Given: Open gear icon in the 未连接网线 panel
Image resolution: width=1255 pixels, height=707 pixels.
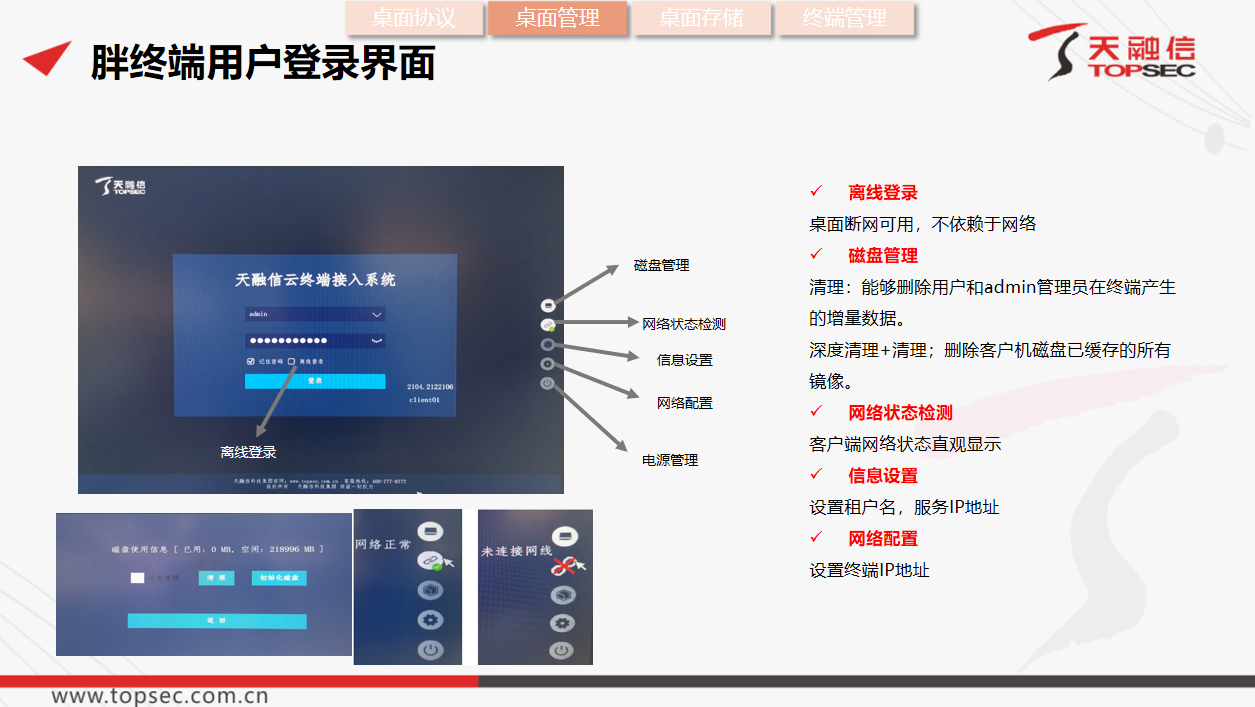Looking at the screenshot, I should point(564,624).
